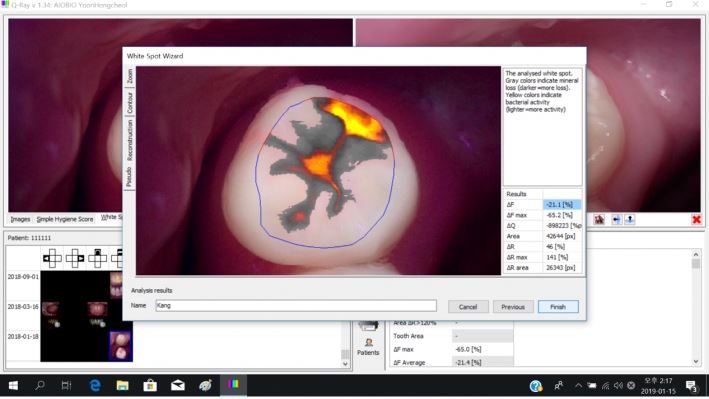The width and height of the screenshot is (709, 399).
Task: Select the 2018-01-18 tooth thumbnail
Action: pos(120,346)
